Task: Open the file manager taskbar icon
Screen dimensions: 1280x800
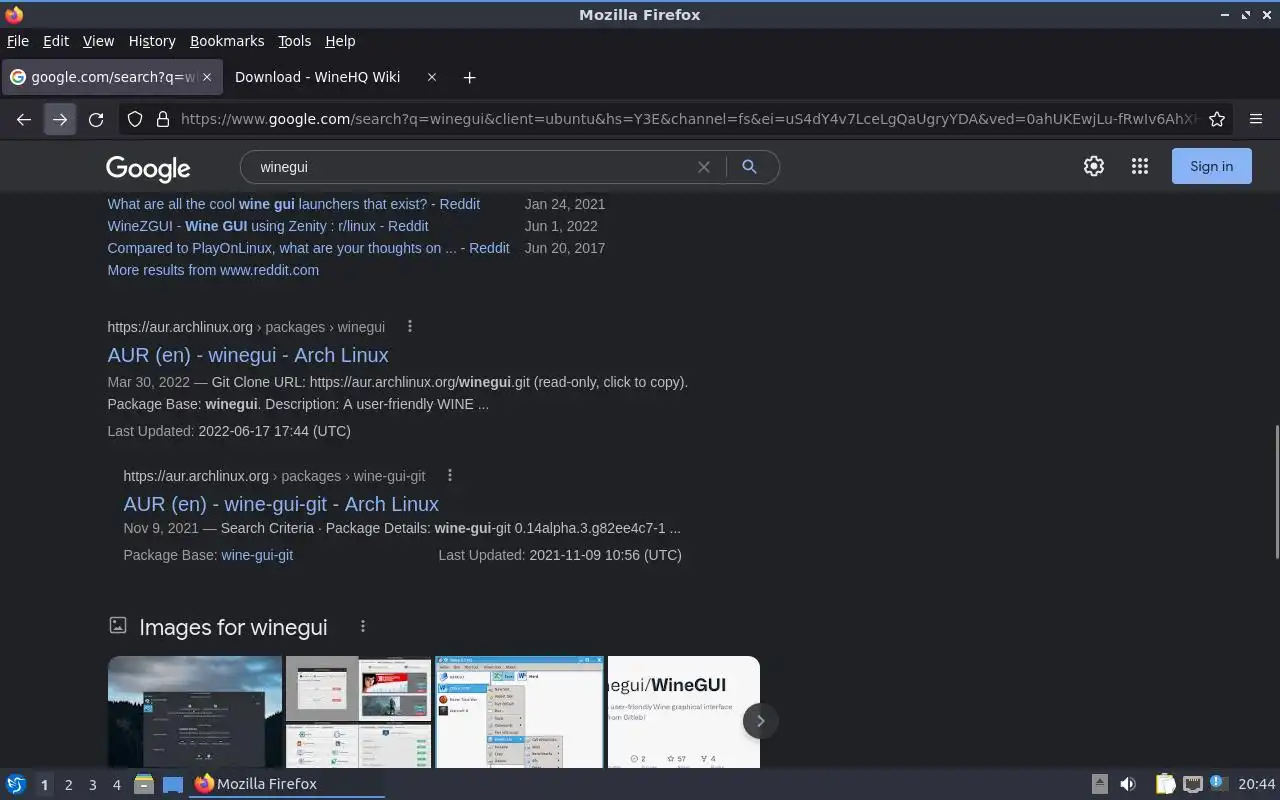Action: [143, 784]
